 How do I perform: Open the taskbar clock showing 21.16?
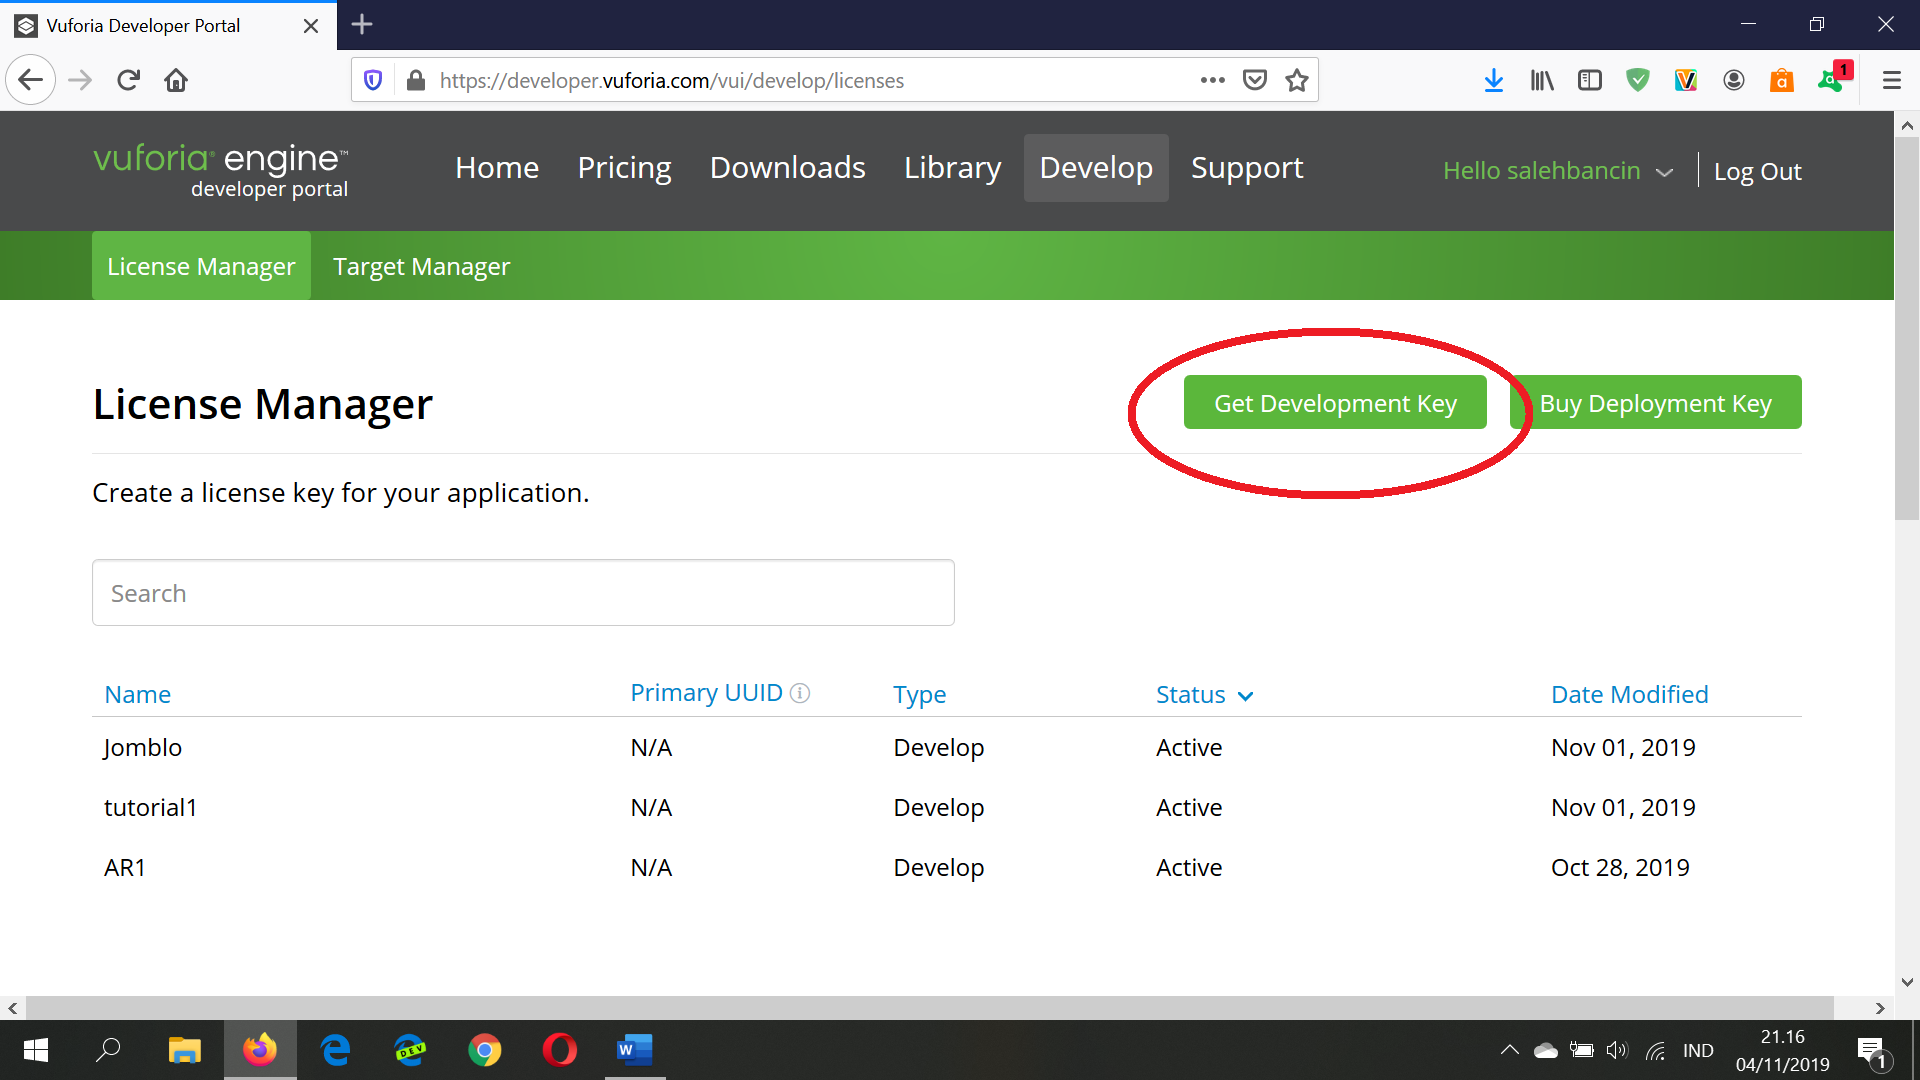[x=1782, y=1050]
